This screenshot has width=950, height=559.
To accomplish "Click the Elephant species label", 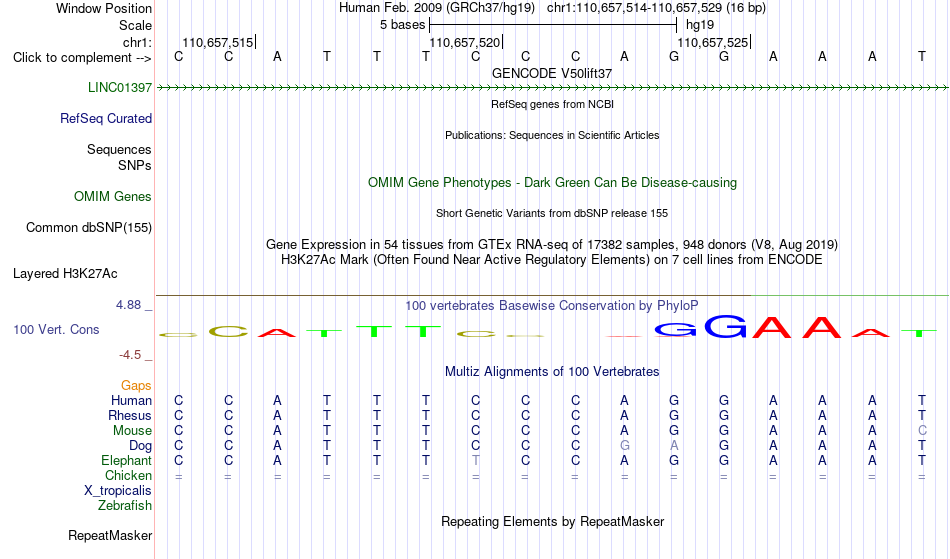I will coord(127,461).
